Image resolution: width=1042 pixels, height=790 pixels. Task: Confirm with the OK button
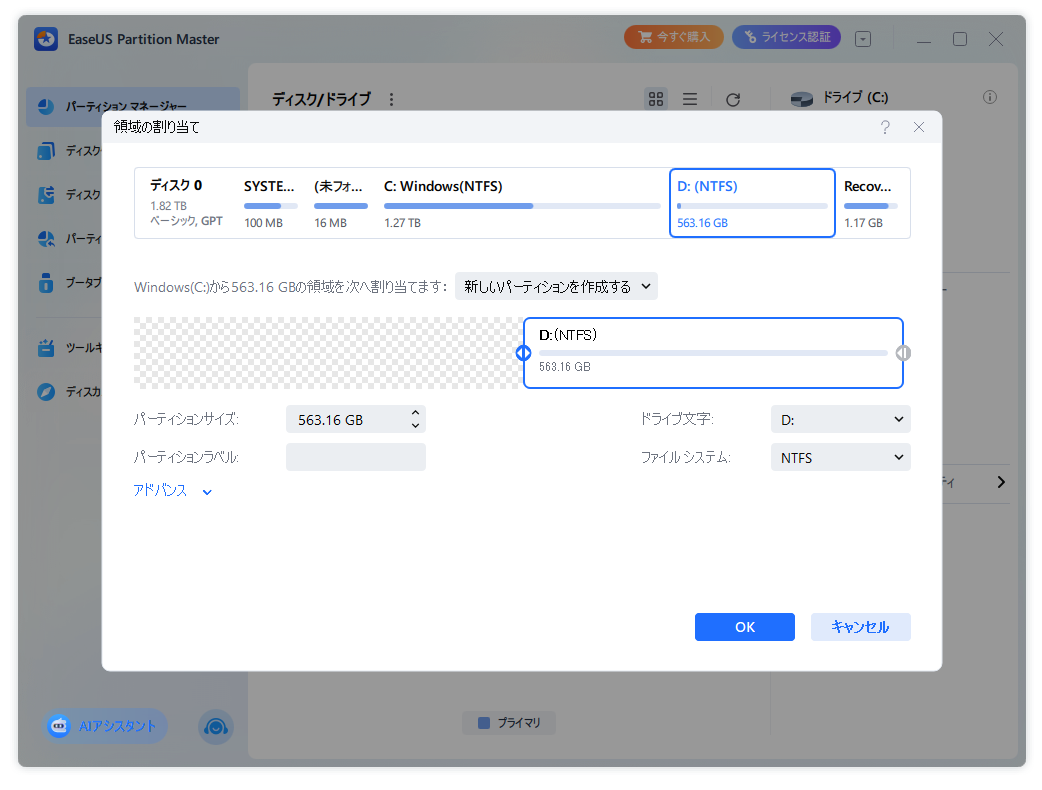745,627
